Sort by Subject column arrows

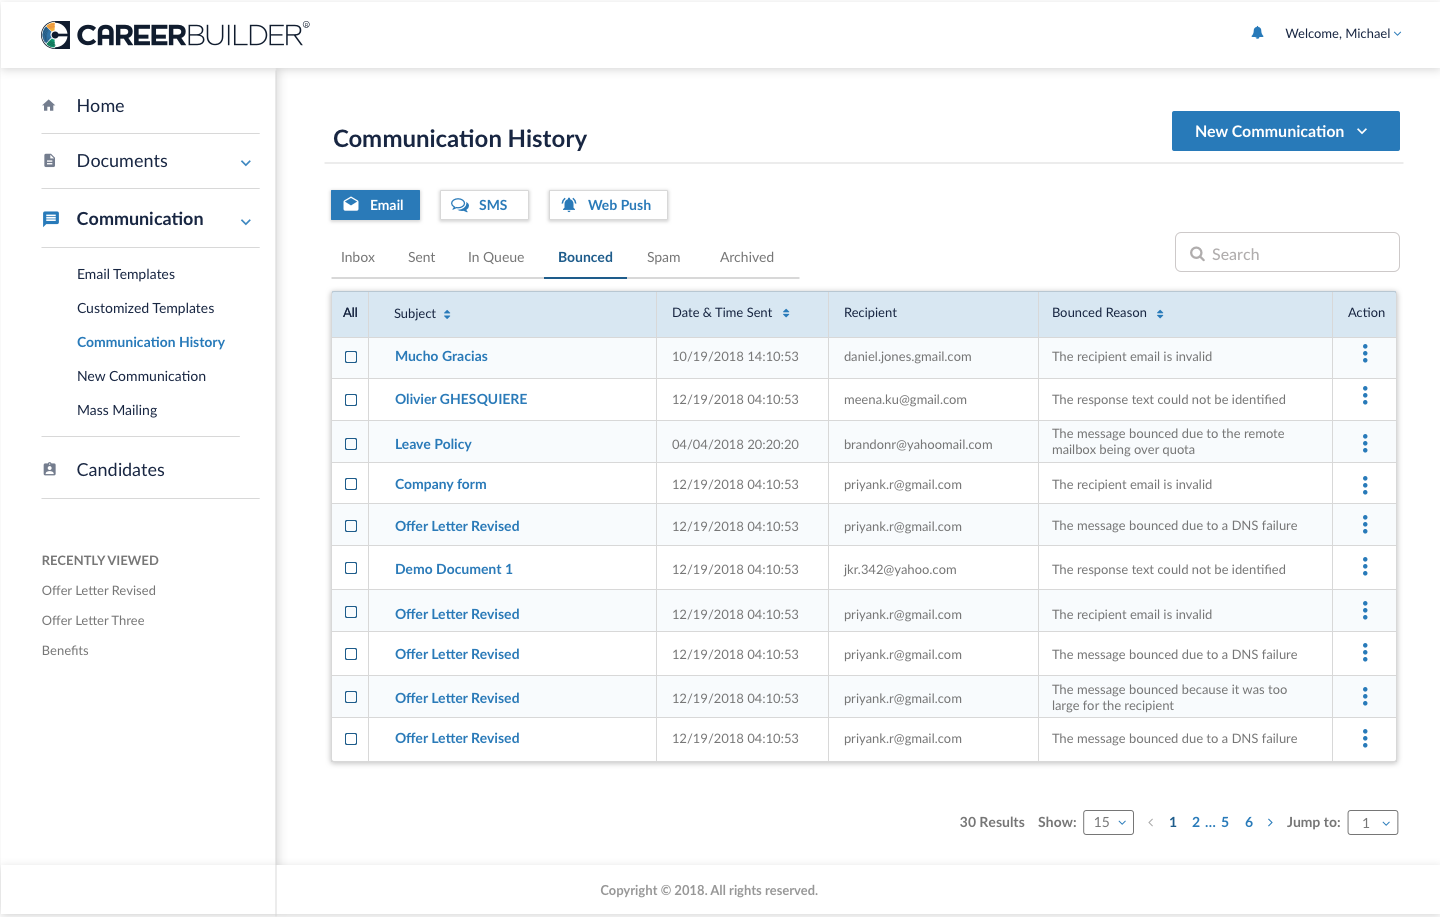click(x=447, y=314)
